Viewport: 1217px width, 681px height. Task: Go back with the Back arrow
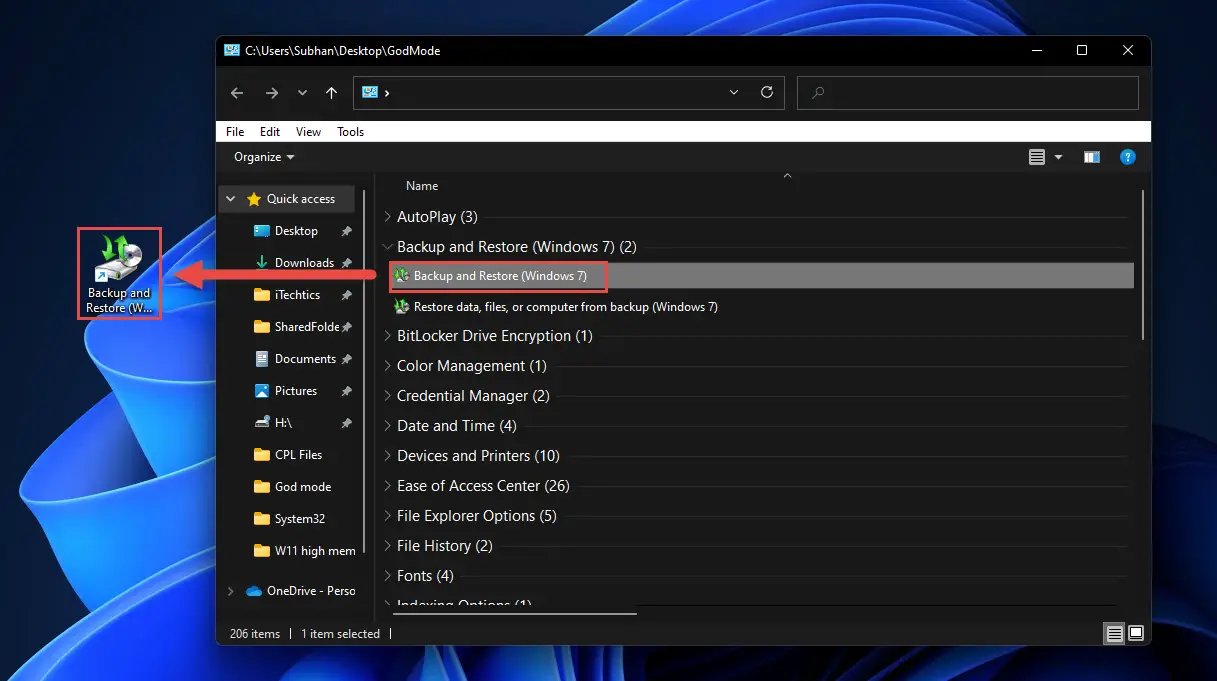tap(237, 93)
